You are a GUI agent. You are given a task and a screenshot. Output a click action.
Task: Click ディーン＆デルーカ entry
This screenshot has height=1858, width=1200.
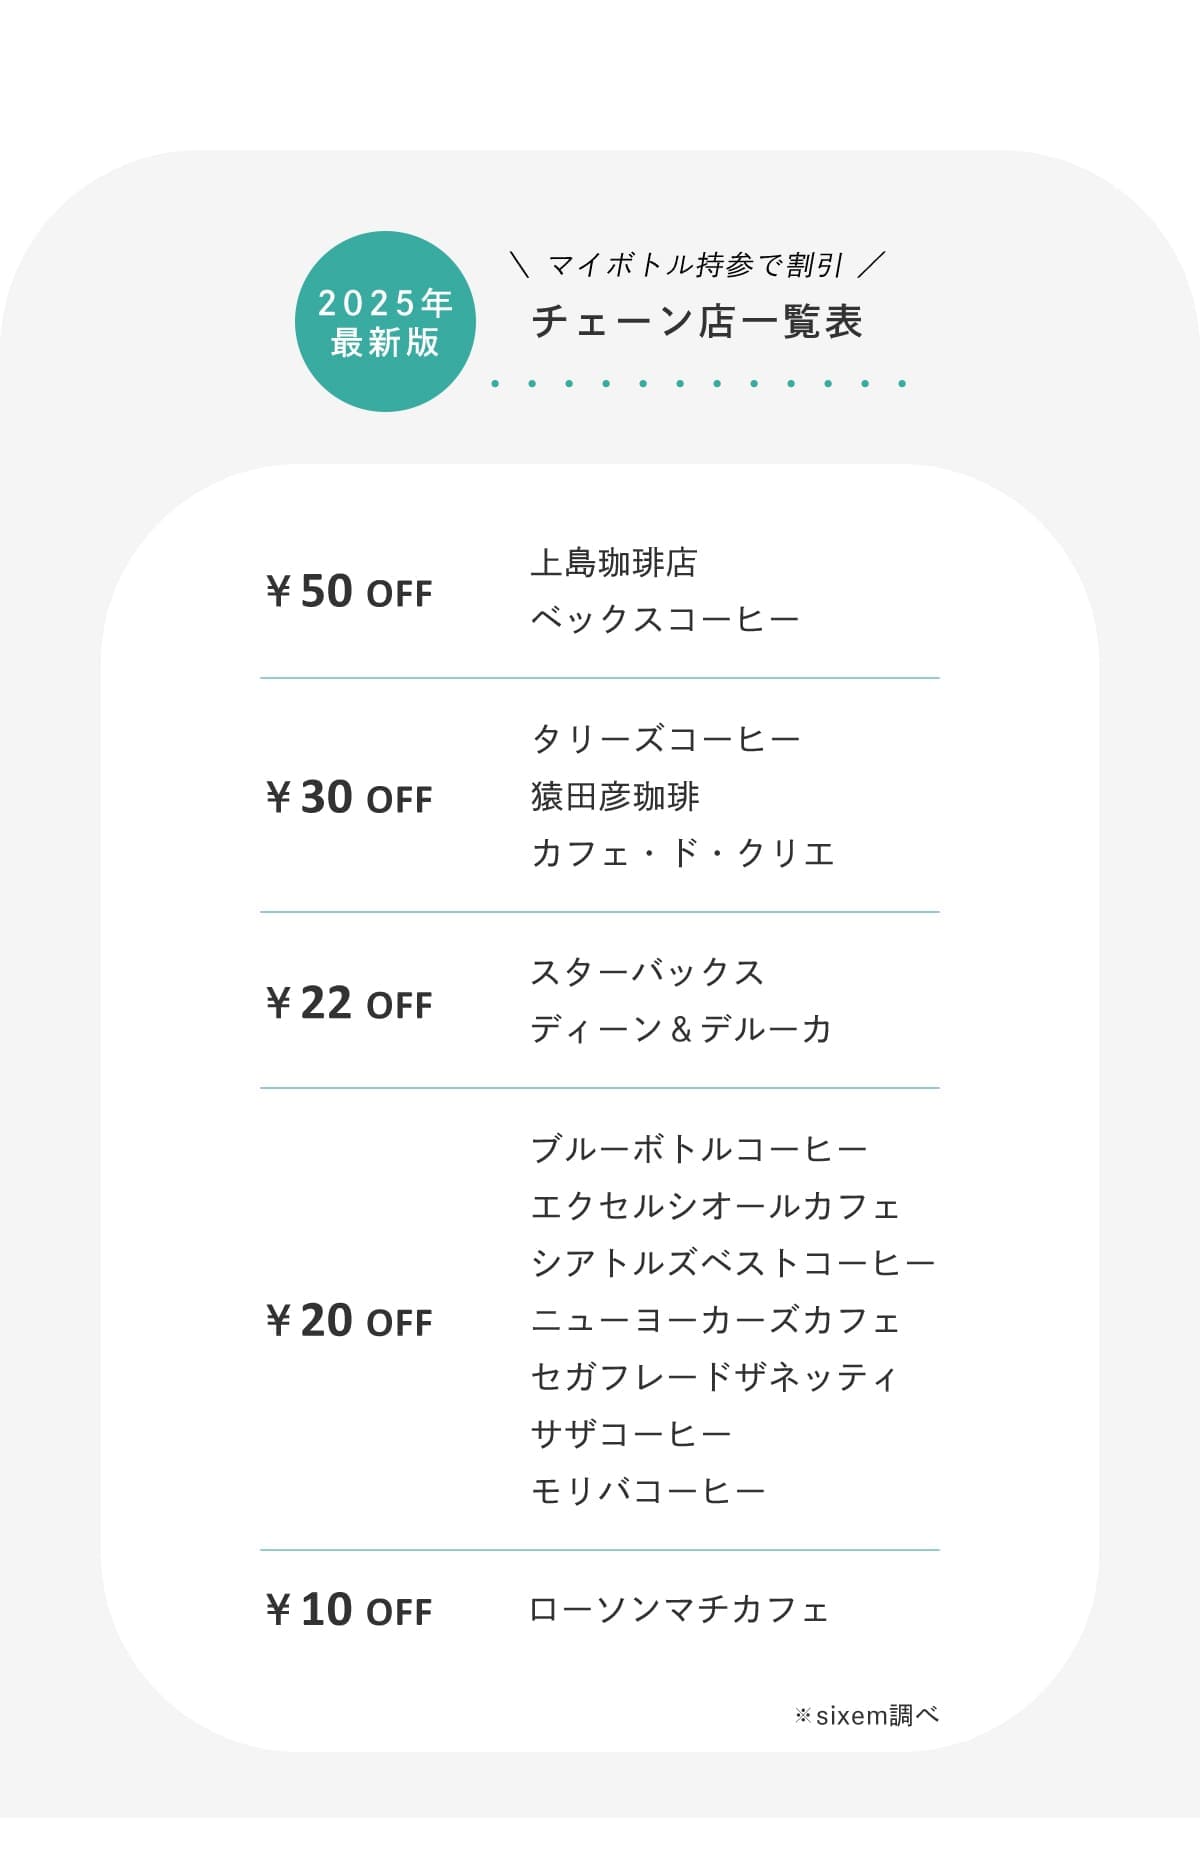coord(681,1029)
